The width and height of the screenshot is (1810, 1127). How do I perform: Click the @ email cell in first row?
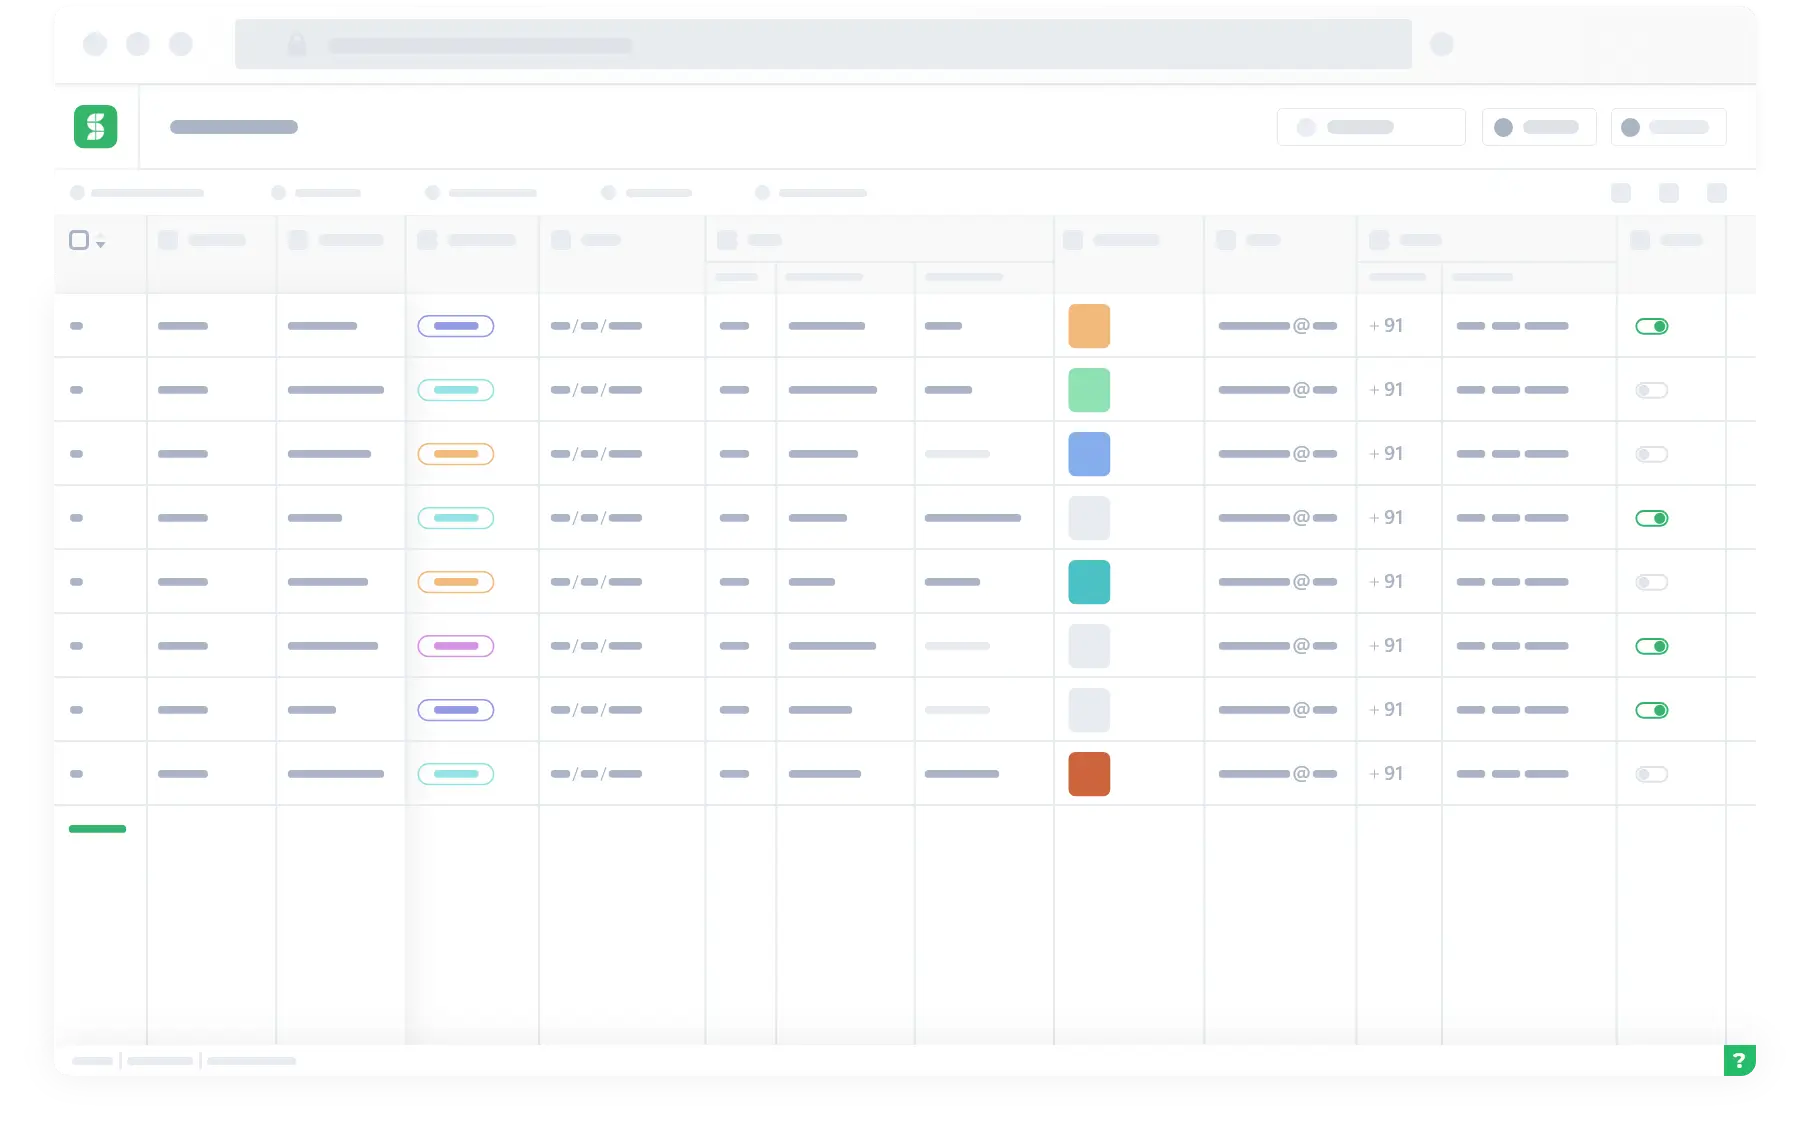1278,326
